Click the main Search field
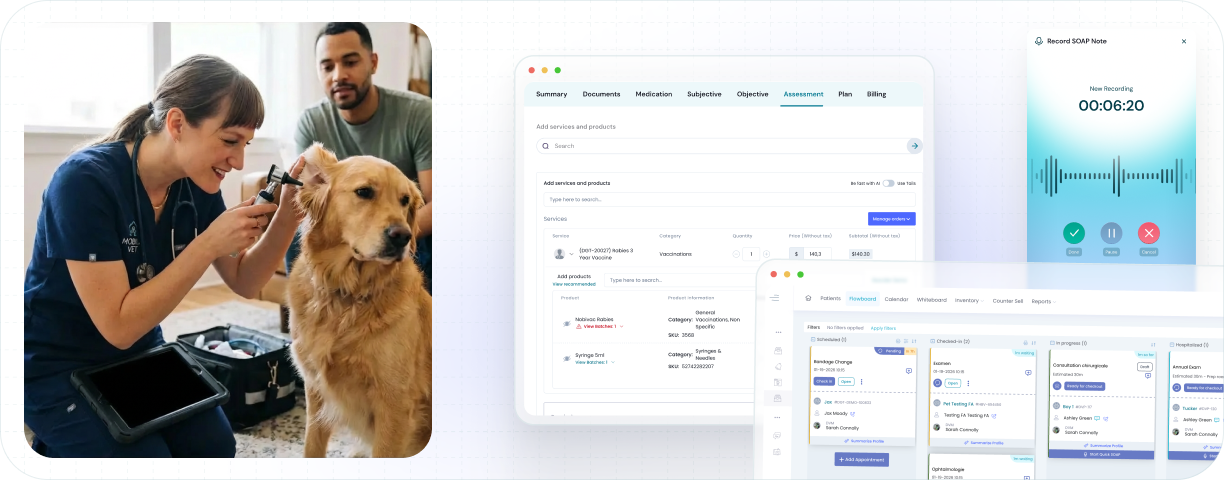This screenshot has width=1224, height=480. [720, 146]
